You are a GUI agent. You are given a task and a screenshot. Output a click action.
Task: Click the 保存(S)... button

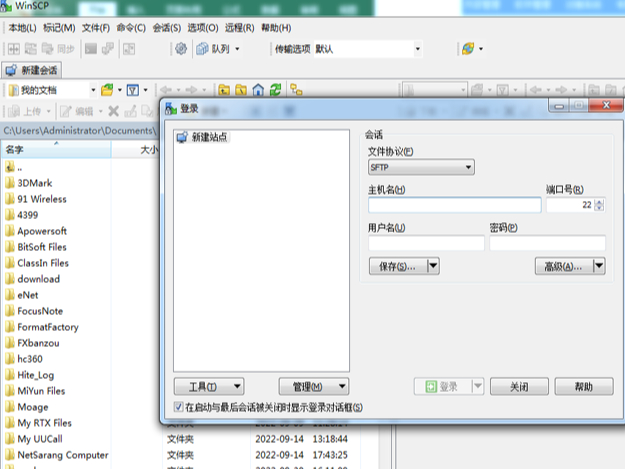(398, 266)
